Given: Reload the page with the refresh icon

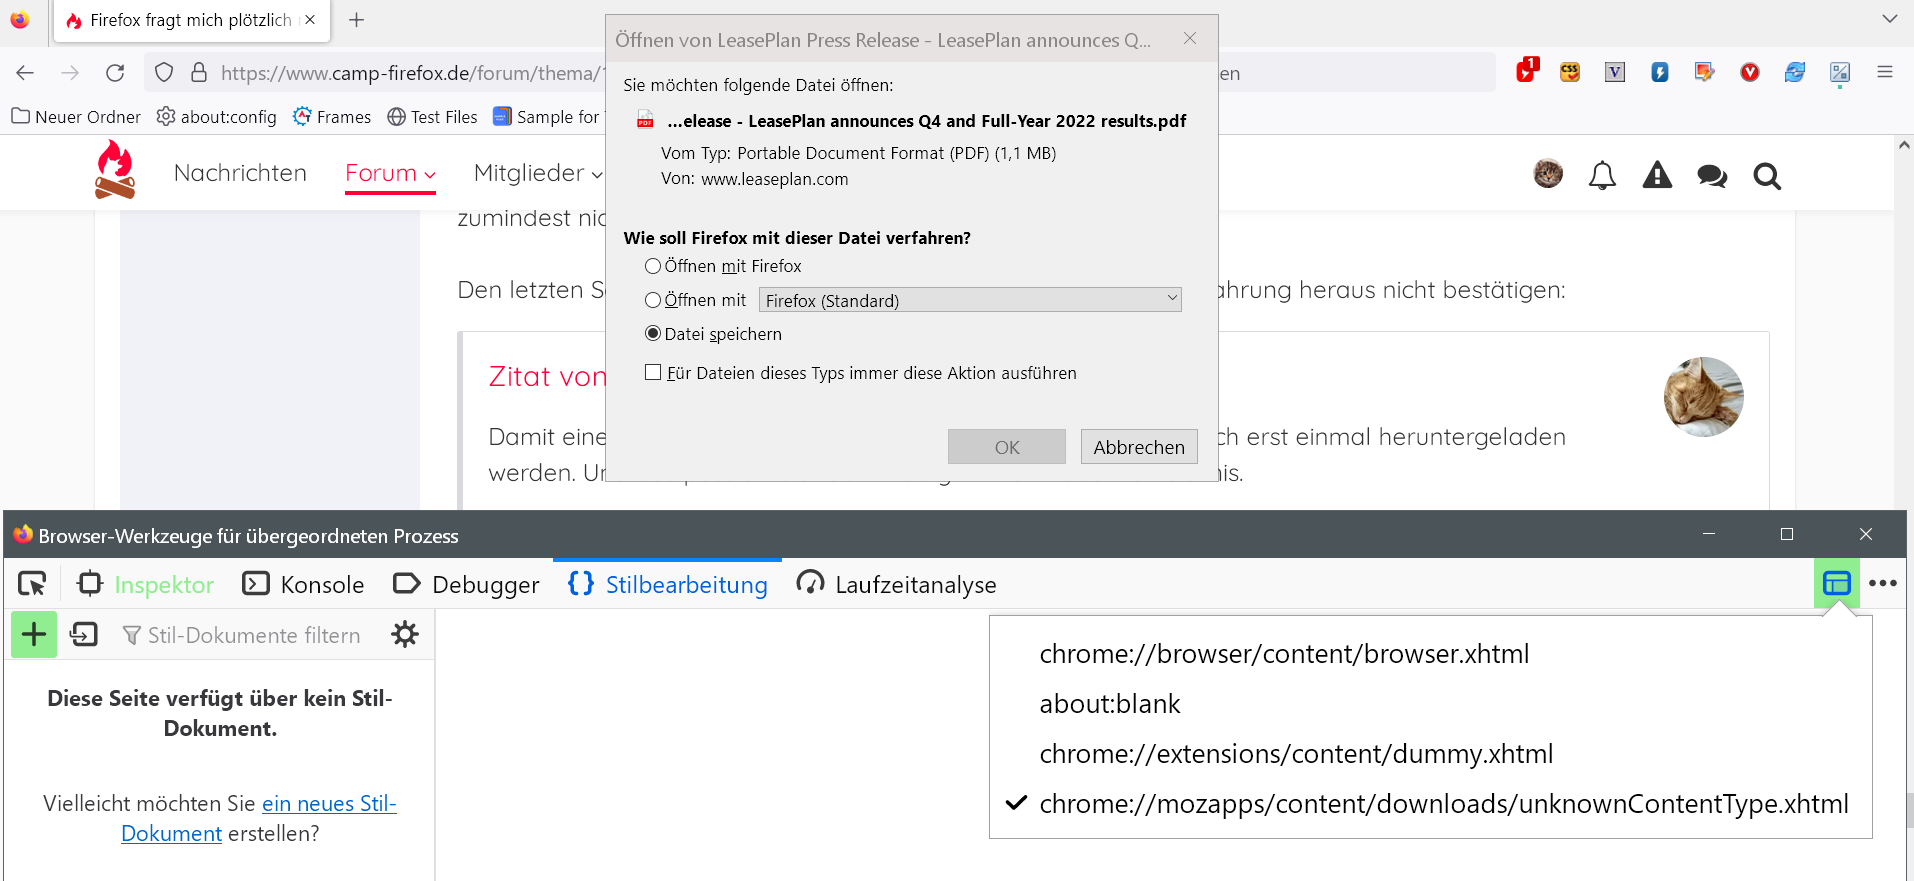Looking at the screenshot, I should 115,73.
